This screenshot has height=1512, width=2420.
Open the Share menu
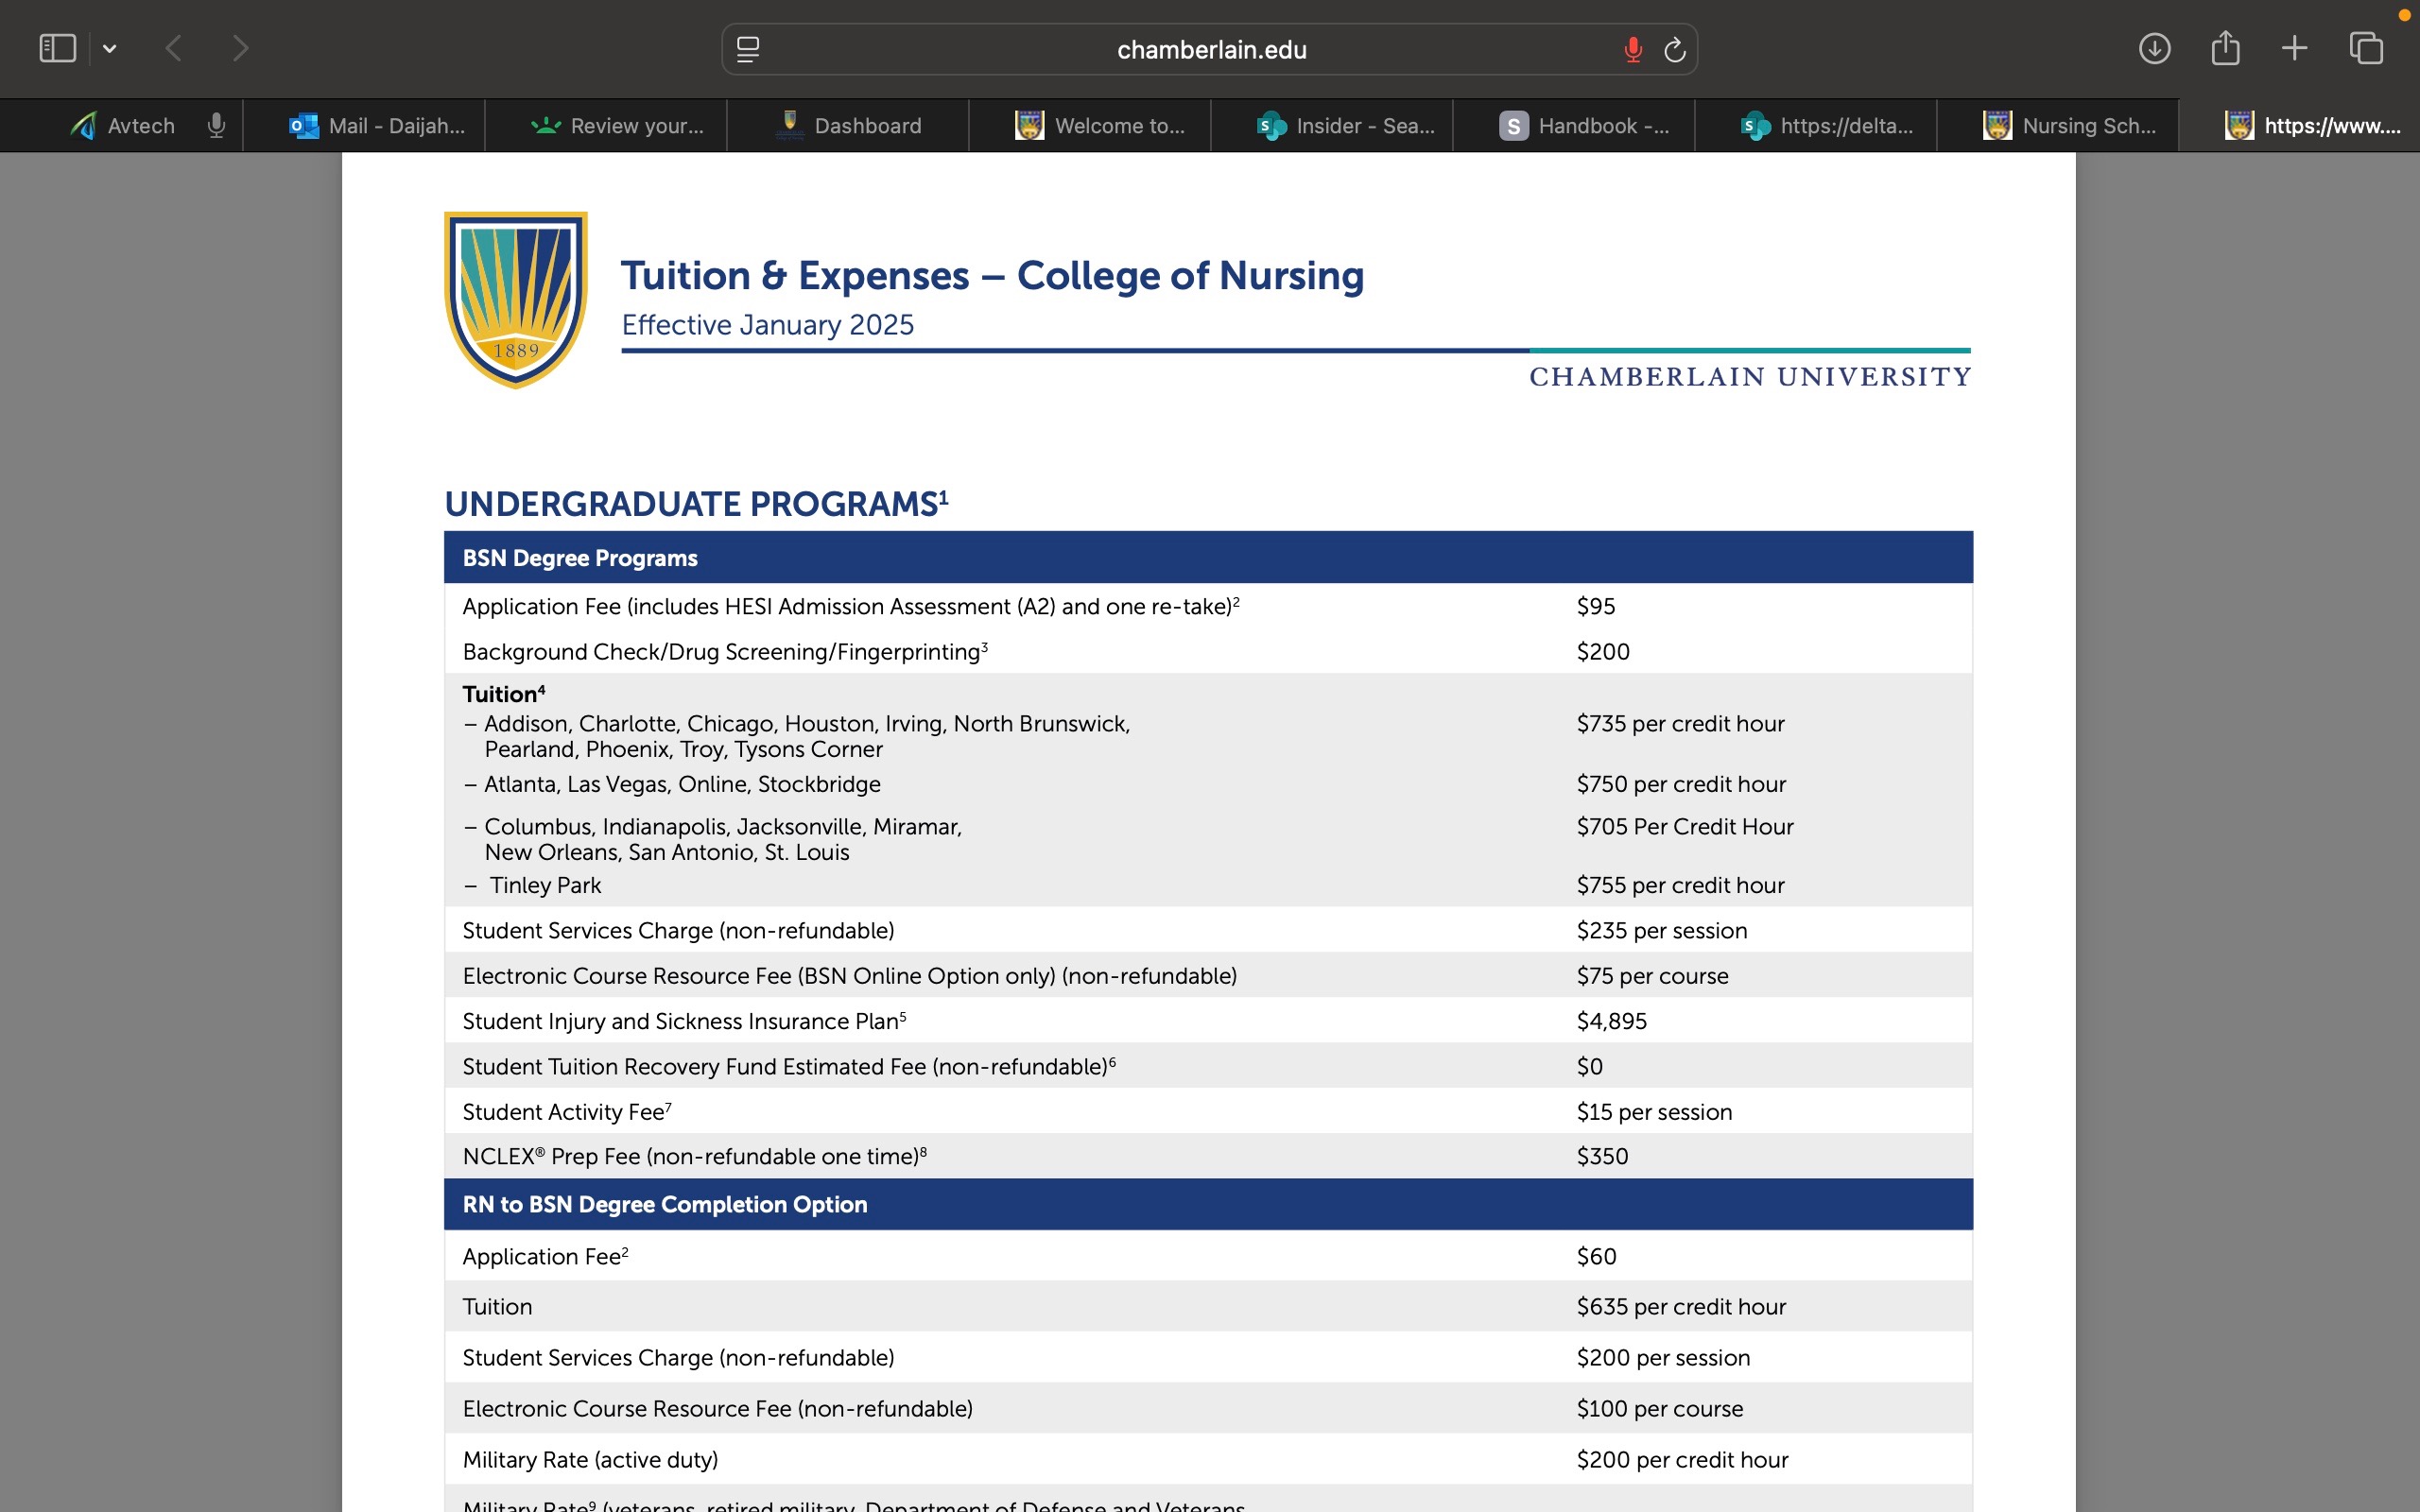tap(2225, 48)
